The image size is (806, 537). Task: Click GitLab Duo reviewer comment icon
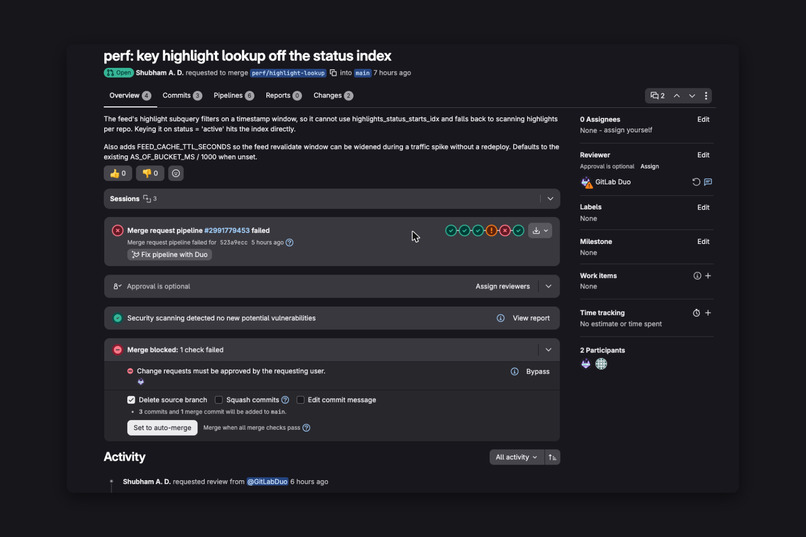708,182
